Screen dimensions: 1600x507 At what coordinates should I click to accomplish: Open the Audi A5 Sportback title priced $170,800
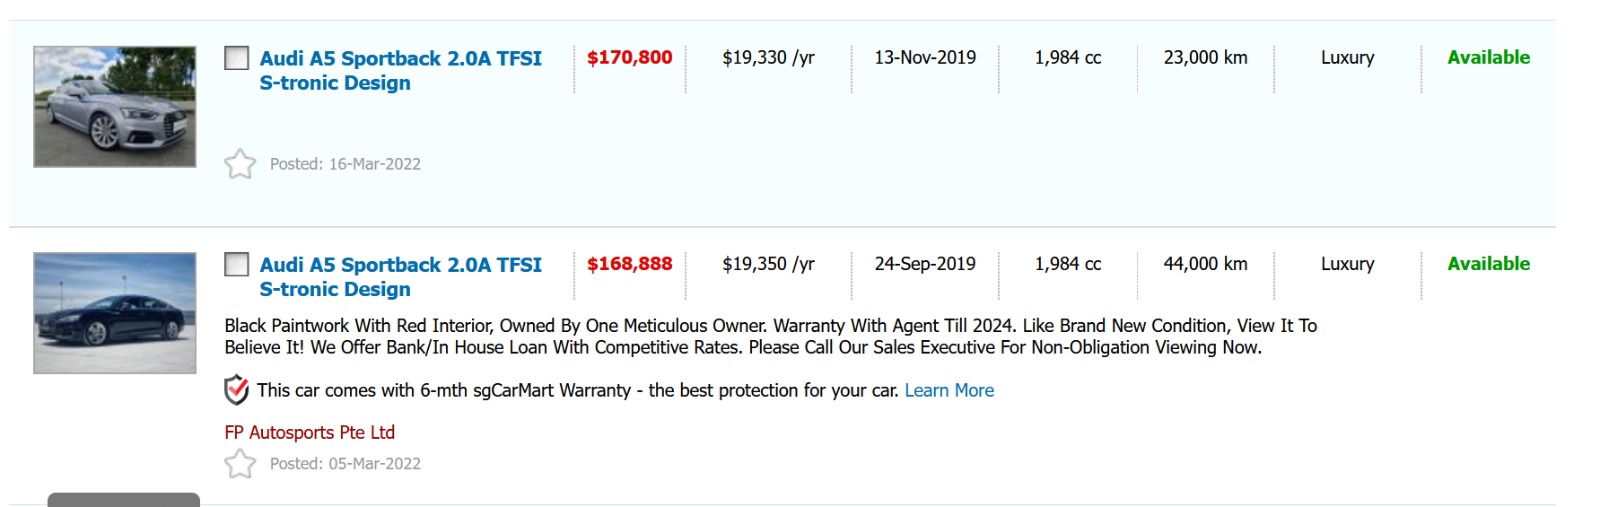(400, 70)
